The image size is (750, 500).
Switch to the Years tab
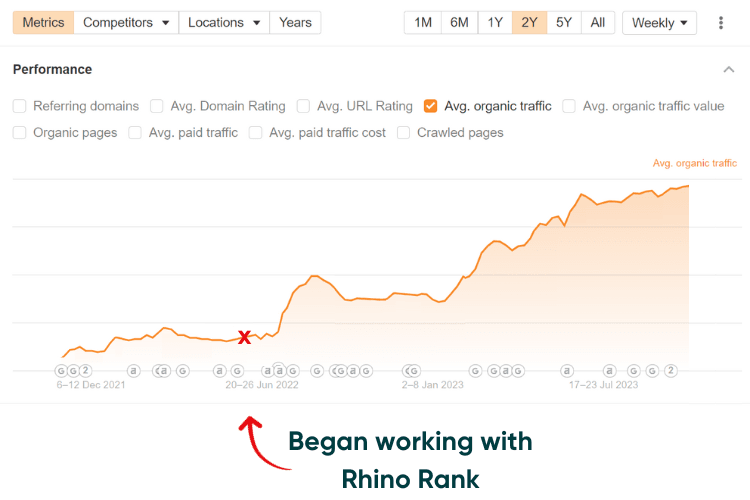pyautogui.click(x=295, y=22)
